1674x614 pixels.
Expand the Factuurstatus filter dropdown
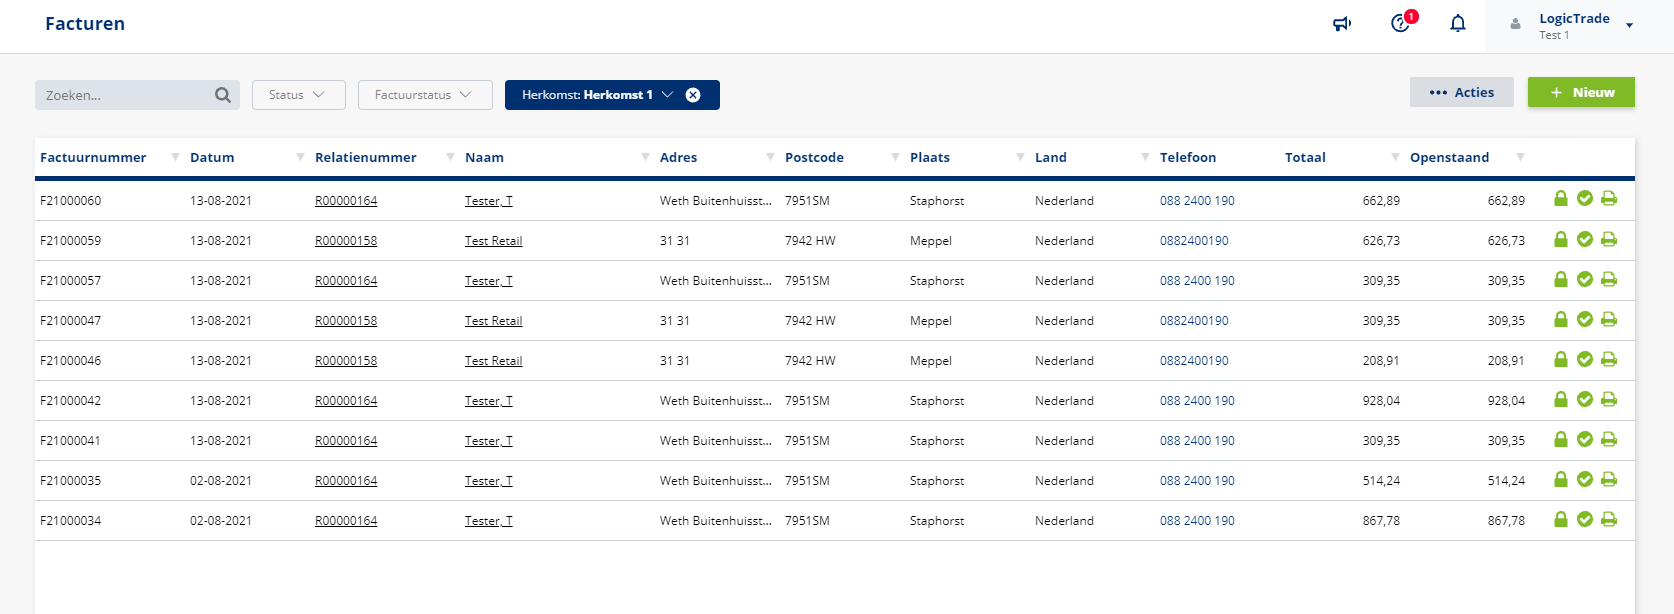click(424, 95)
